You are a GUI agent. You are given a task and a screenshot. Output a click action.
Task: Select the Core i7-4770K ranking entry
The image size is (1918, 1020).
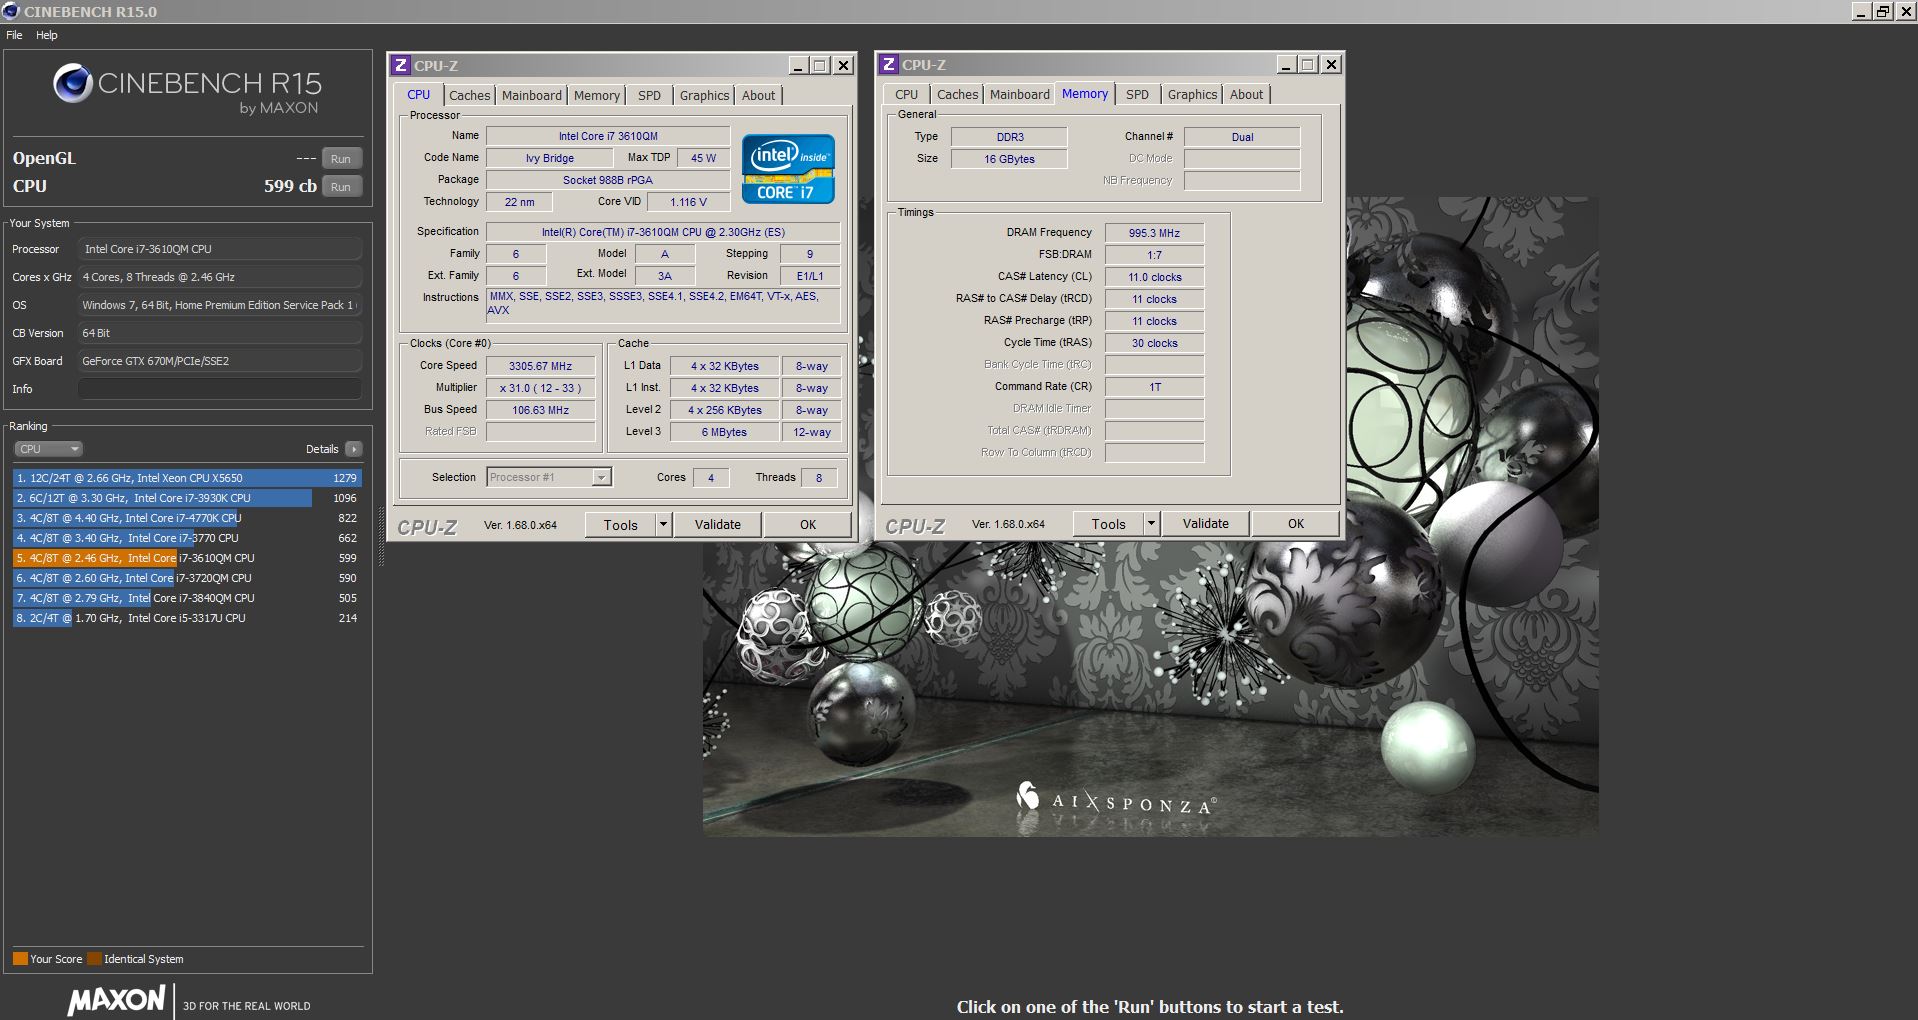tap(187, 518)
